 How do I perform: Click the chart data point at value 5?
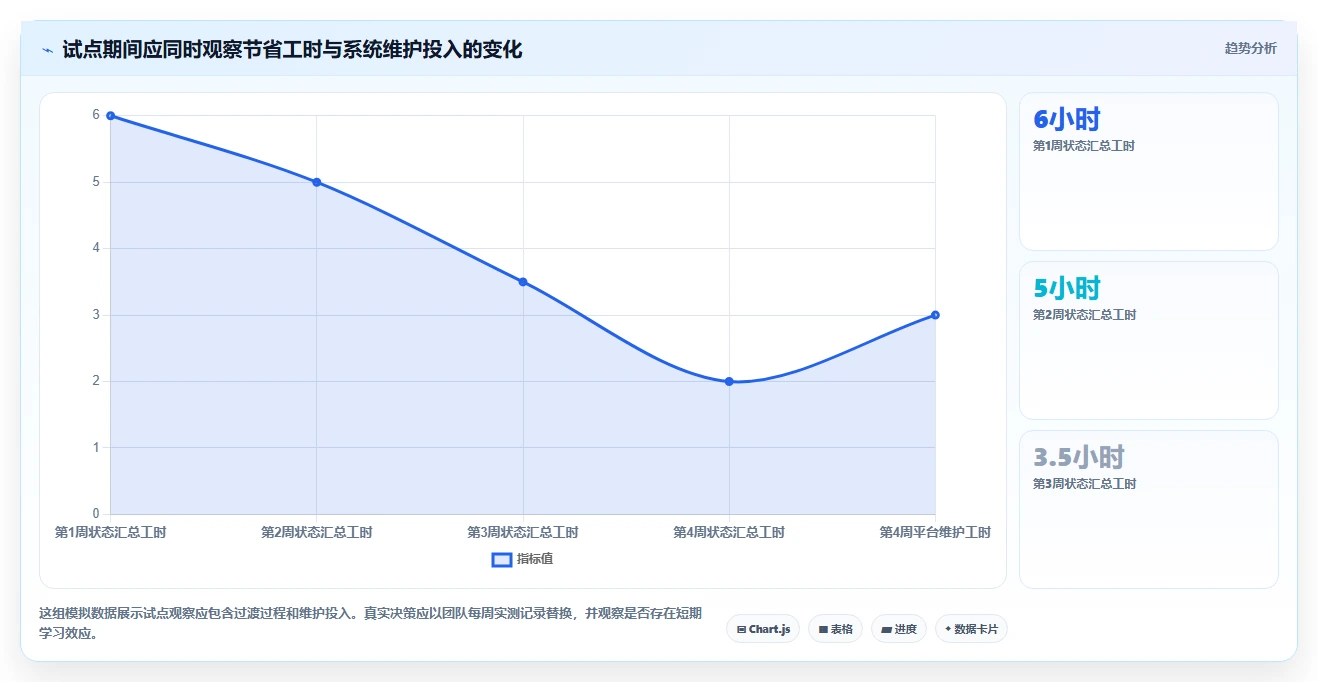click(x=316, y=182)
